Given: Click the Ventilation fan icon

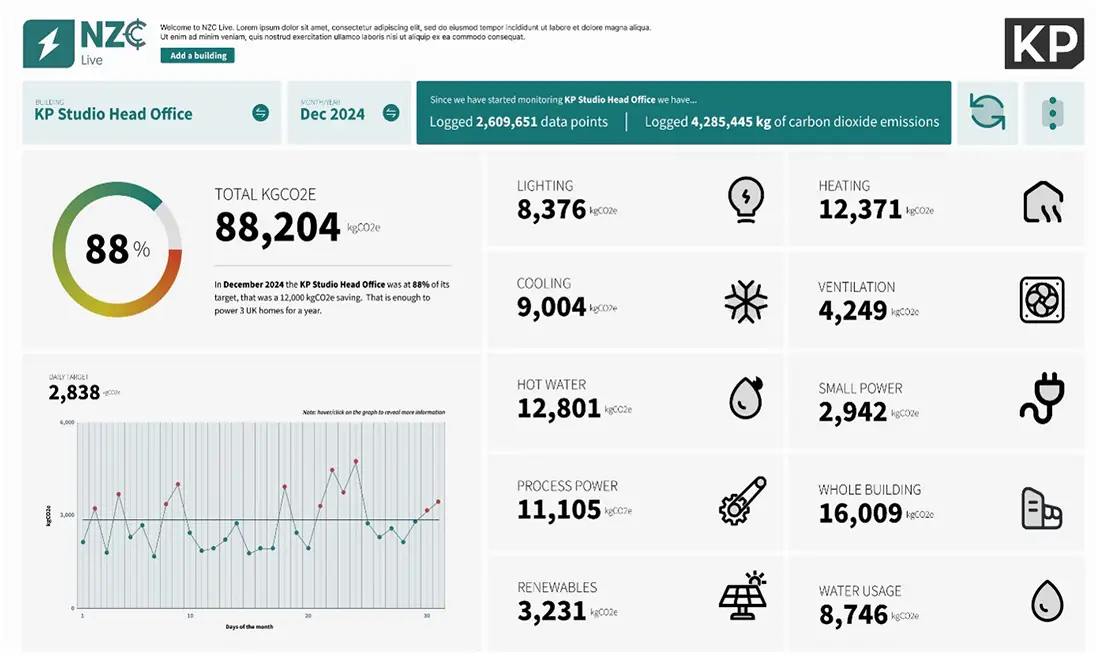Looking at the screenshot, I should point(1041,300).
